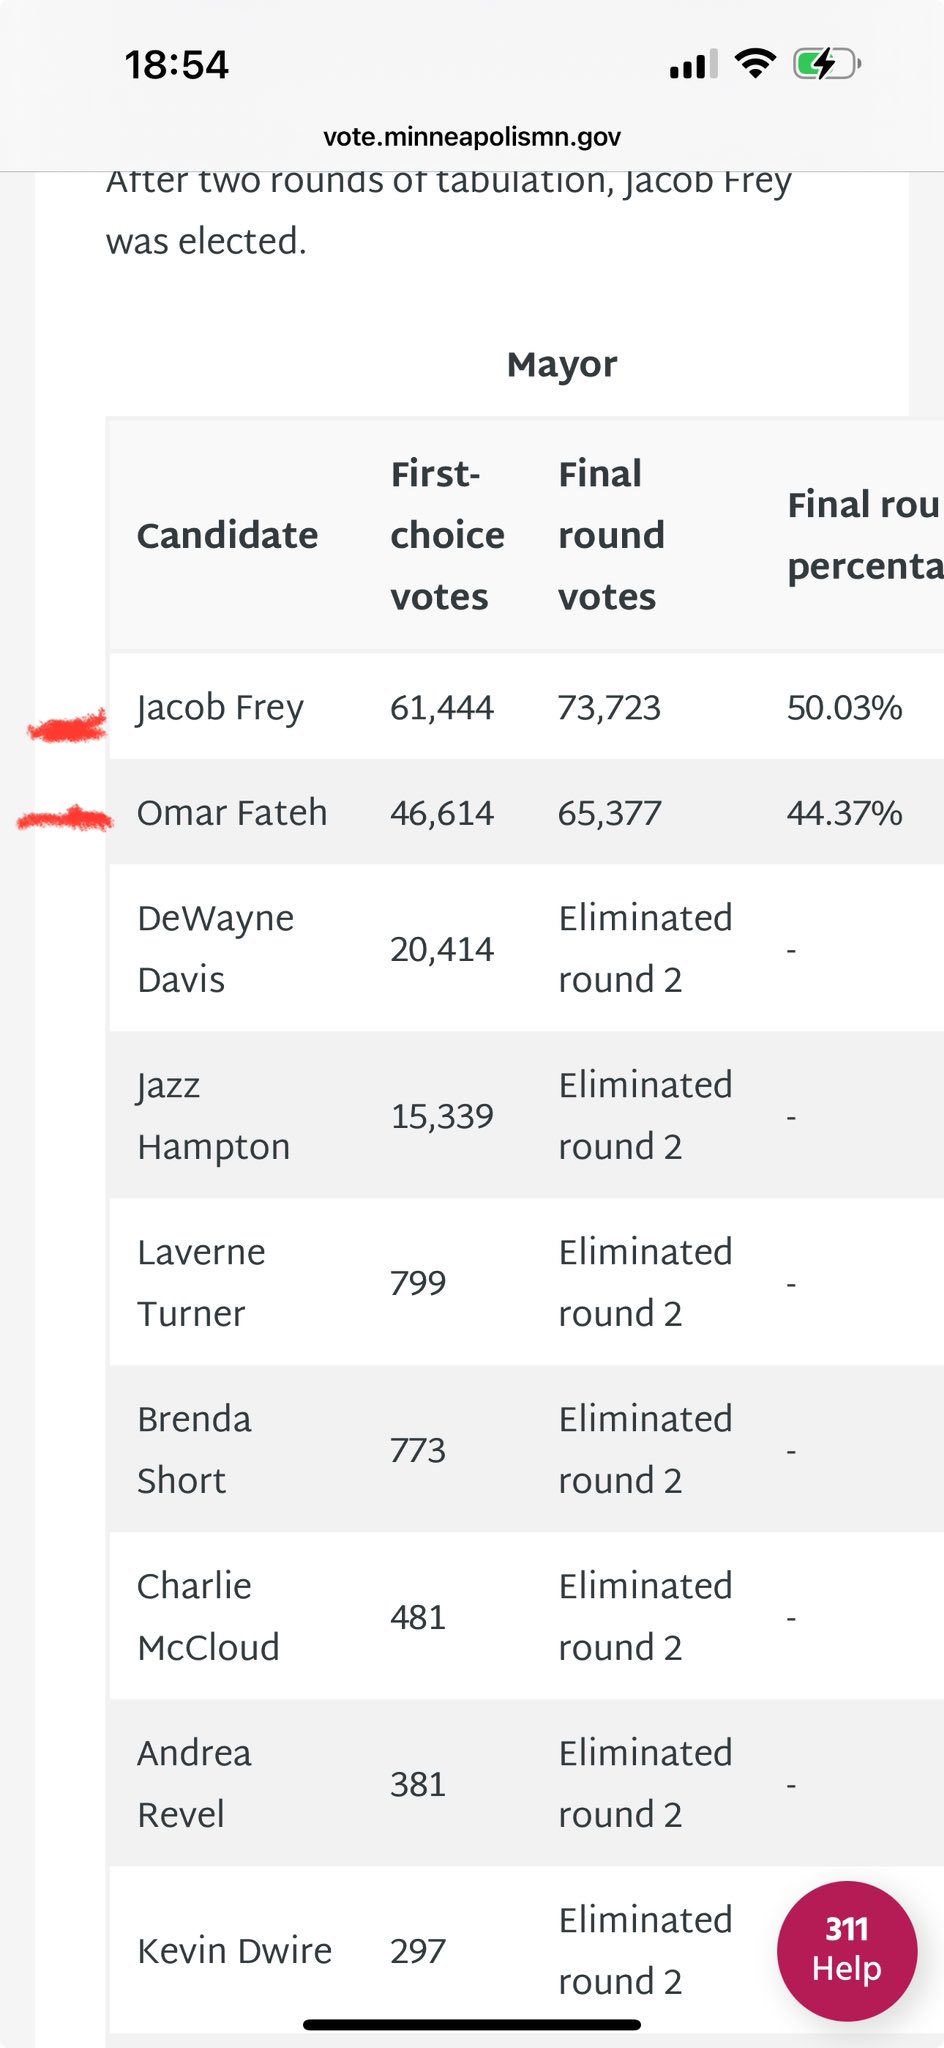Tap the 50.03% final round percentage
Screen dimensions: 944x2048
pos(844,707)
